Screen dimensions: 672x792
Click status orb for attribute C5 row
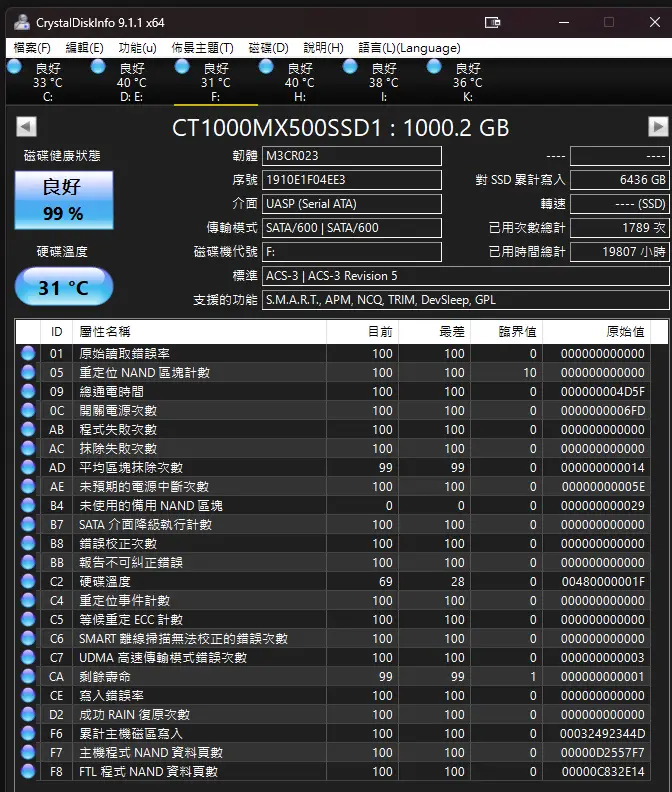28,619
